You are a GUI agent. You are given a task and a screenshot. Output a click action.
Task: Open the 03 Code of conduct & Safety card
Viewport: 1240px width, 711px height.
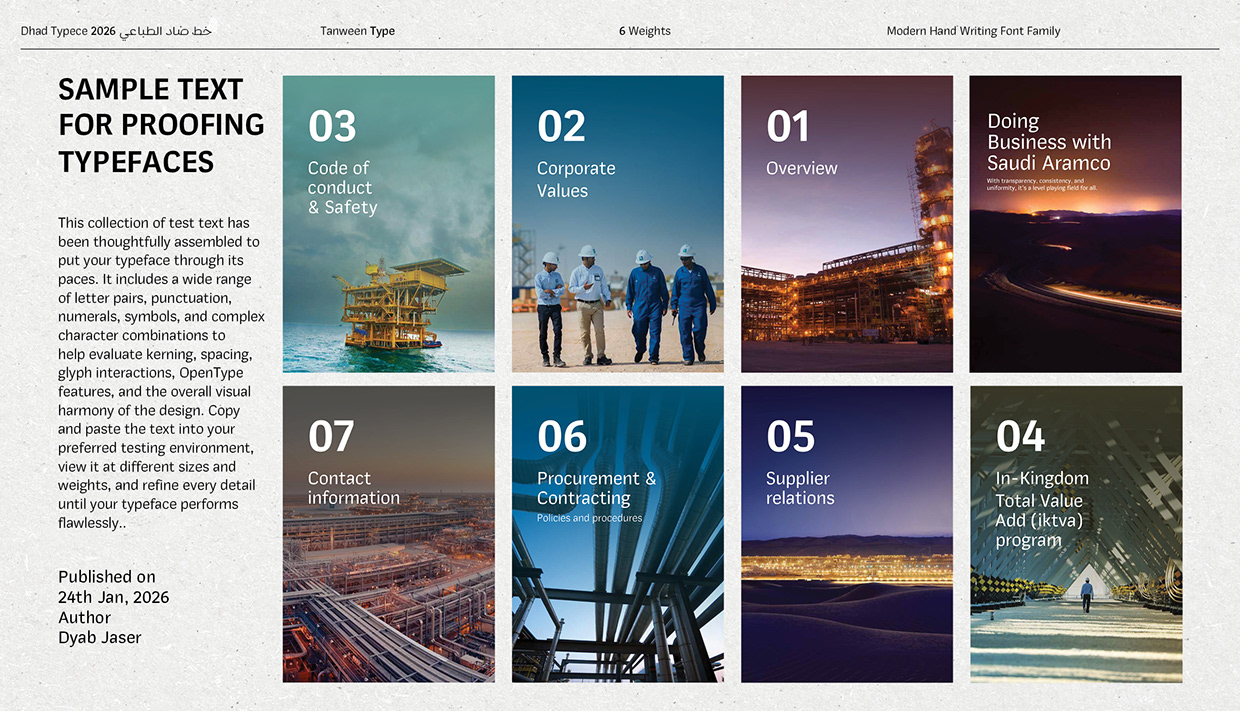click(x=389, y=224)
